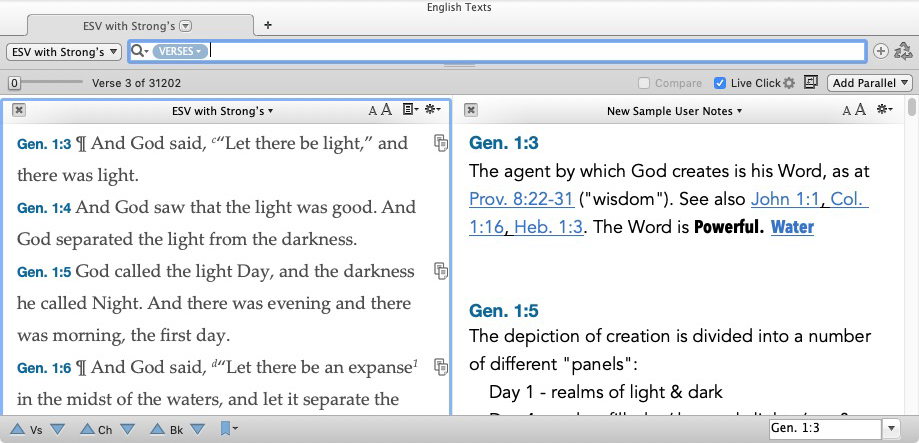Go to previous chapter with up arrow
Viewport: 919px width, 443px height.
86,429
